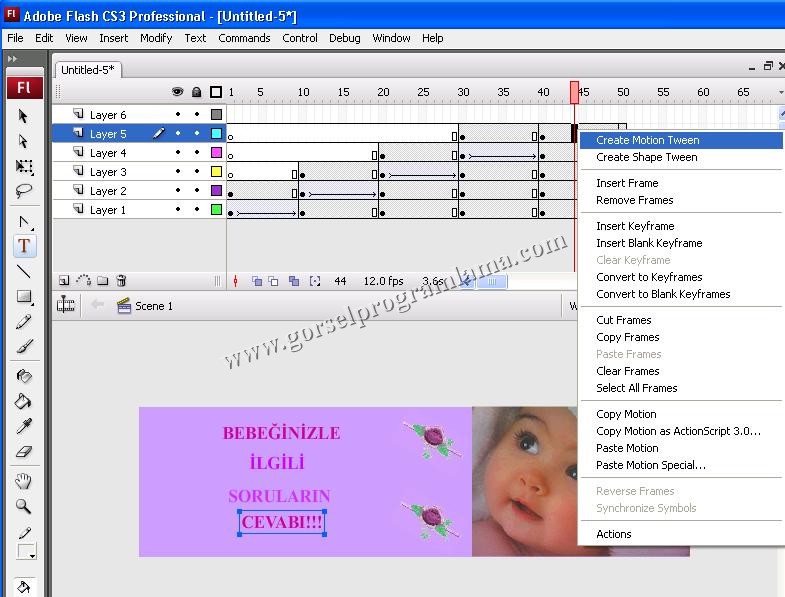Select the Lasso tool
785x597 pixels.
pyautogui.click(x=24, y=191)
